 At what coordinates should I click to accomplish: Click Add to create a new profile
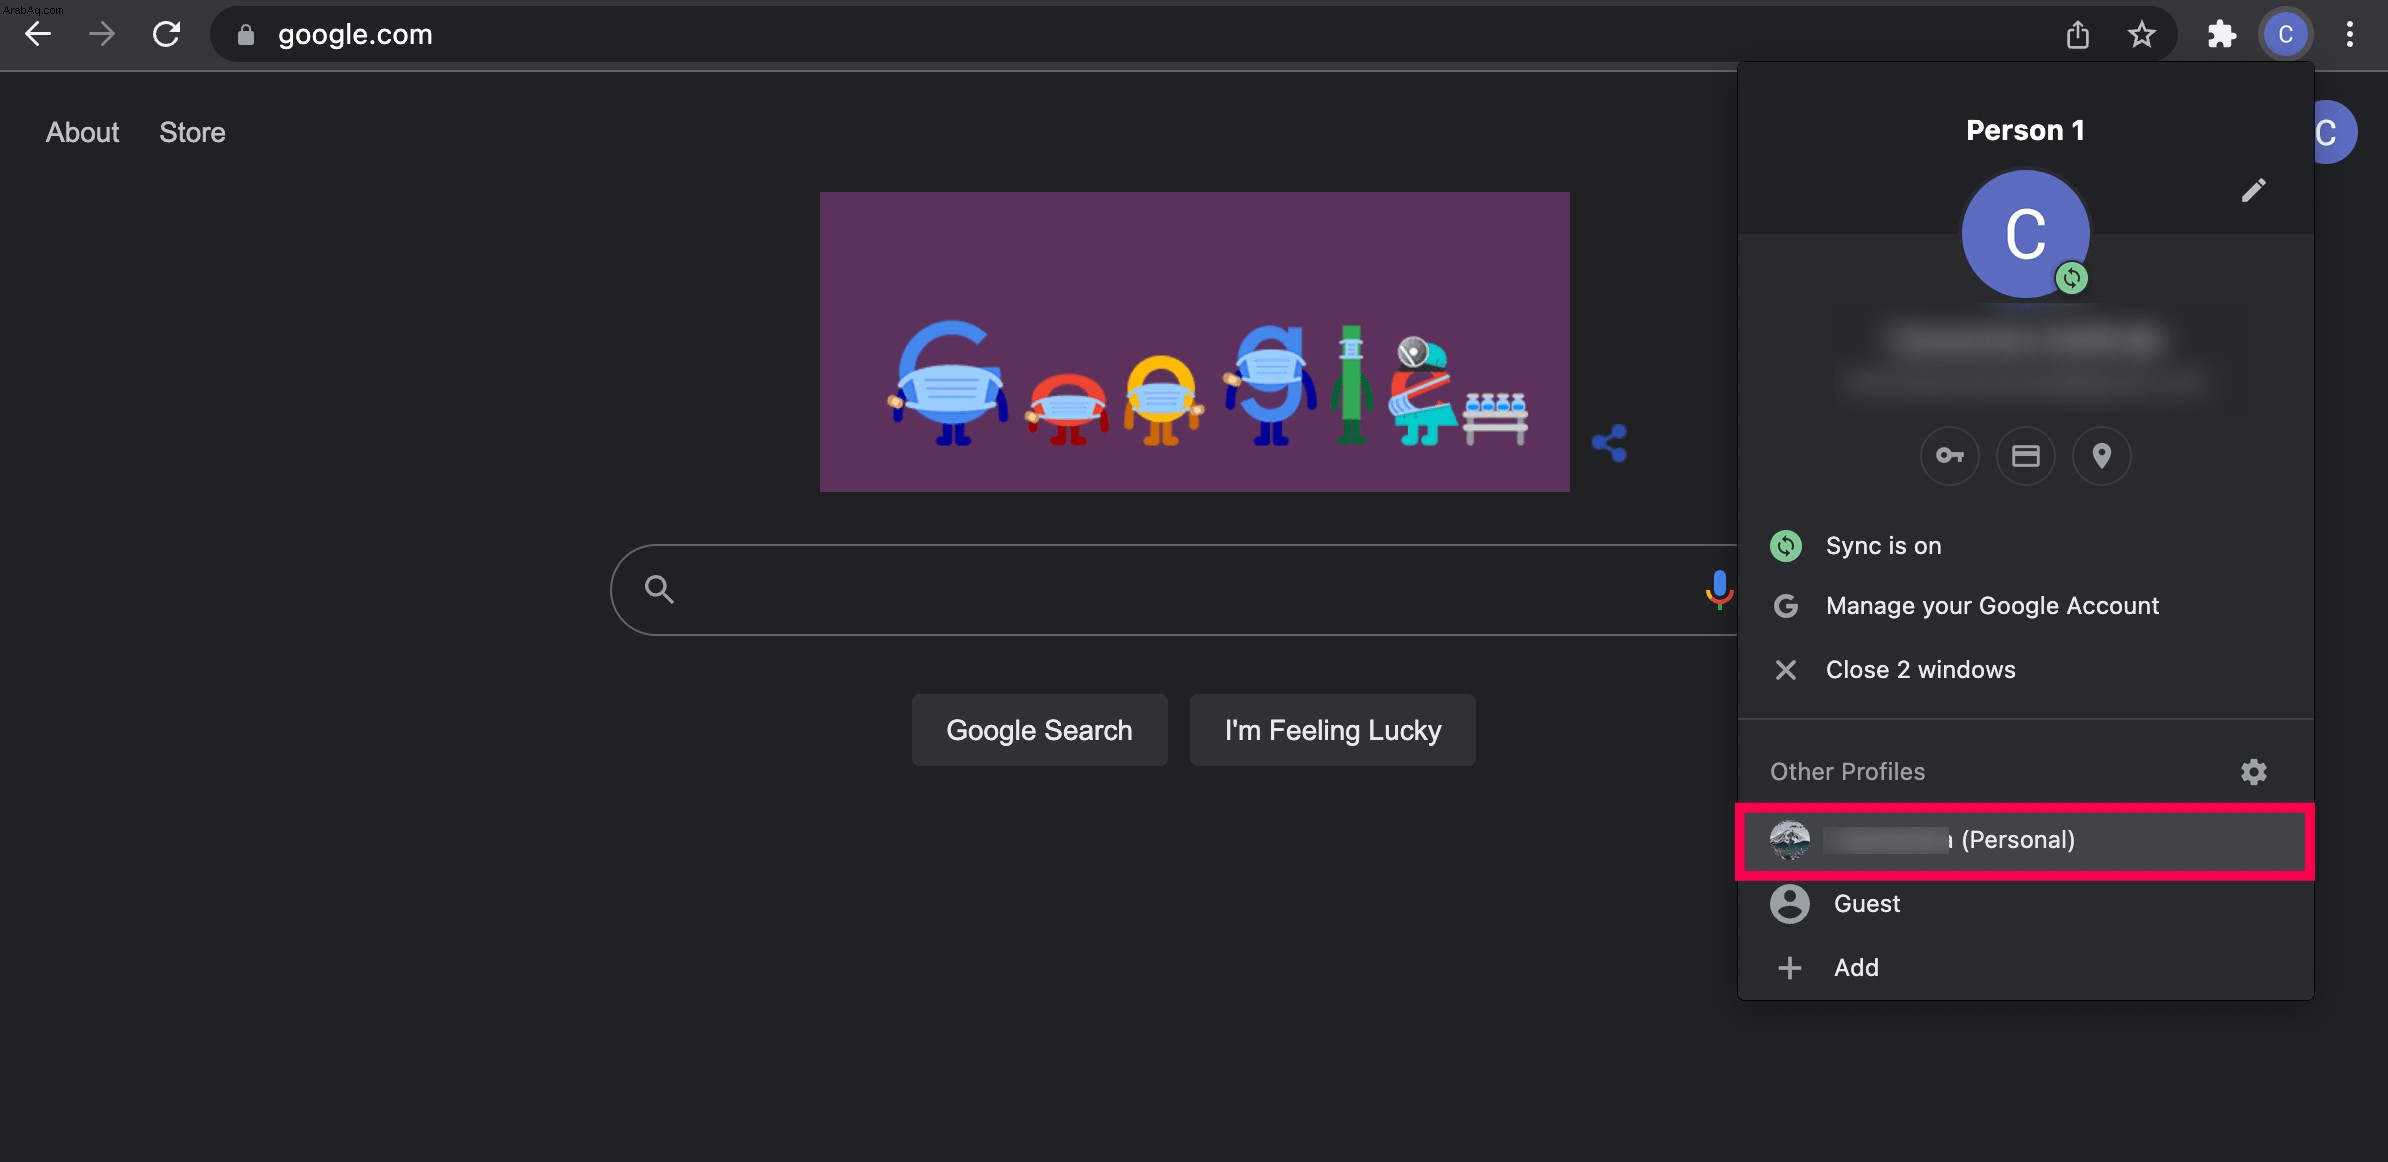click(2025, 968)
